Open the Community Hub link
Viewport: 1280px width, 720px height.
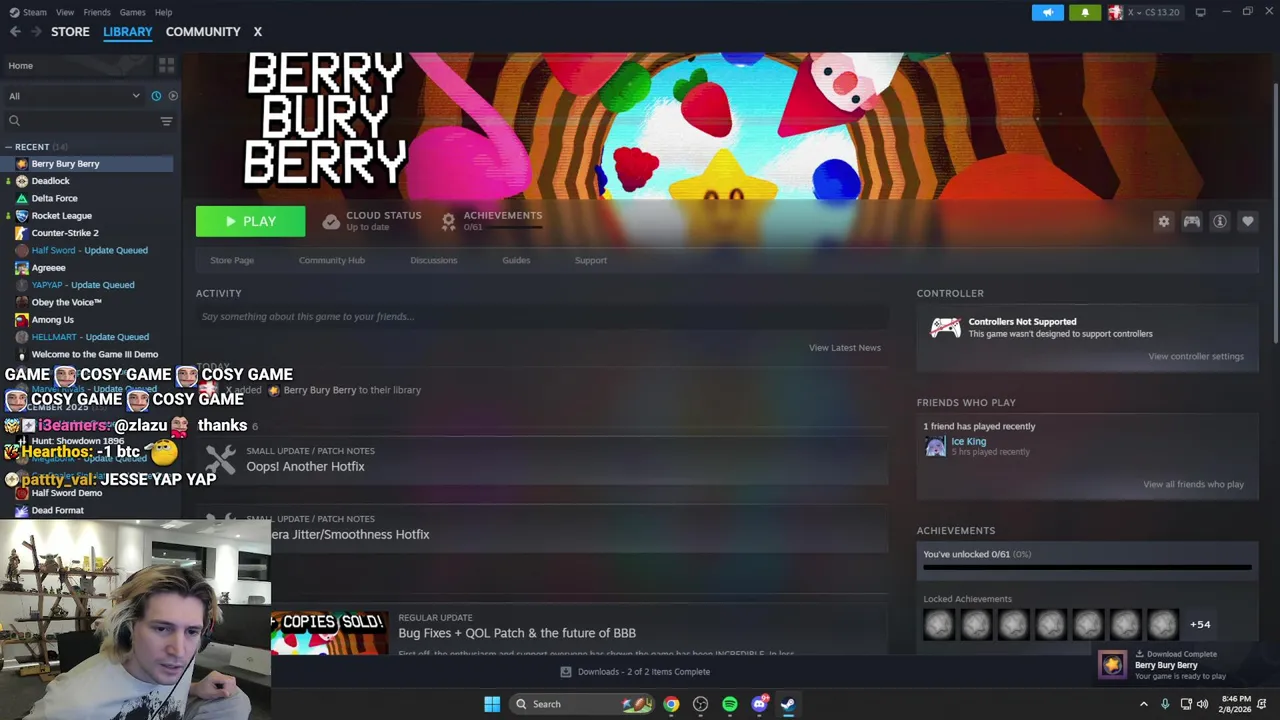pyautogui.click(x=332, y=260)
